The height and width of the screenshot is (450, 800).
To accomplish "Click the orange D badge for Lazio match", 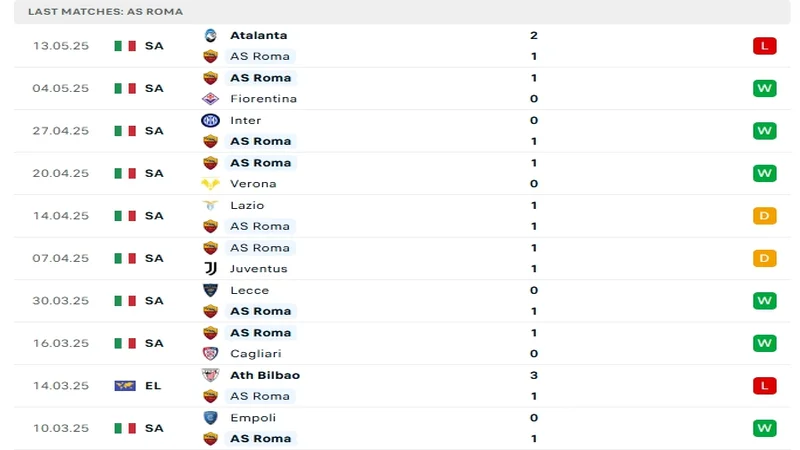I will click(765, 216).
